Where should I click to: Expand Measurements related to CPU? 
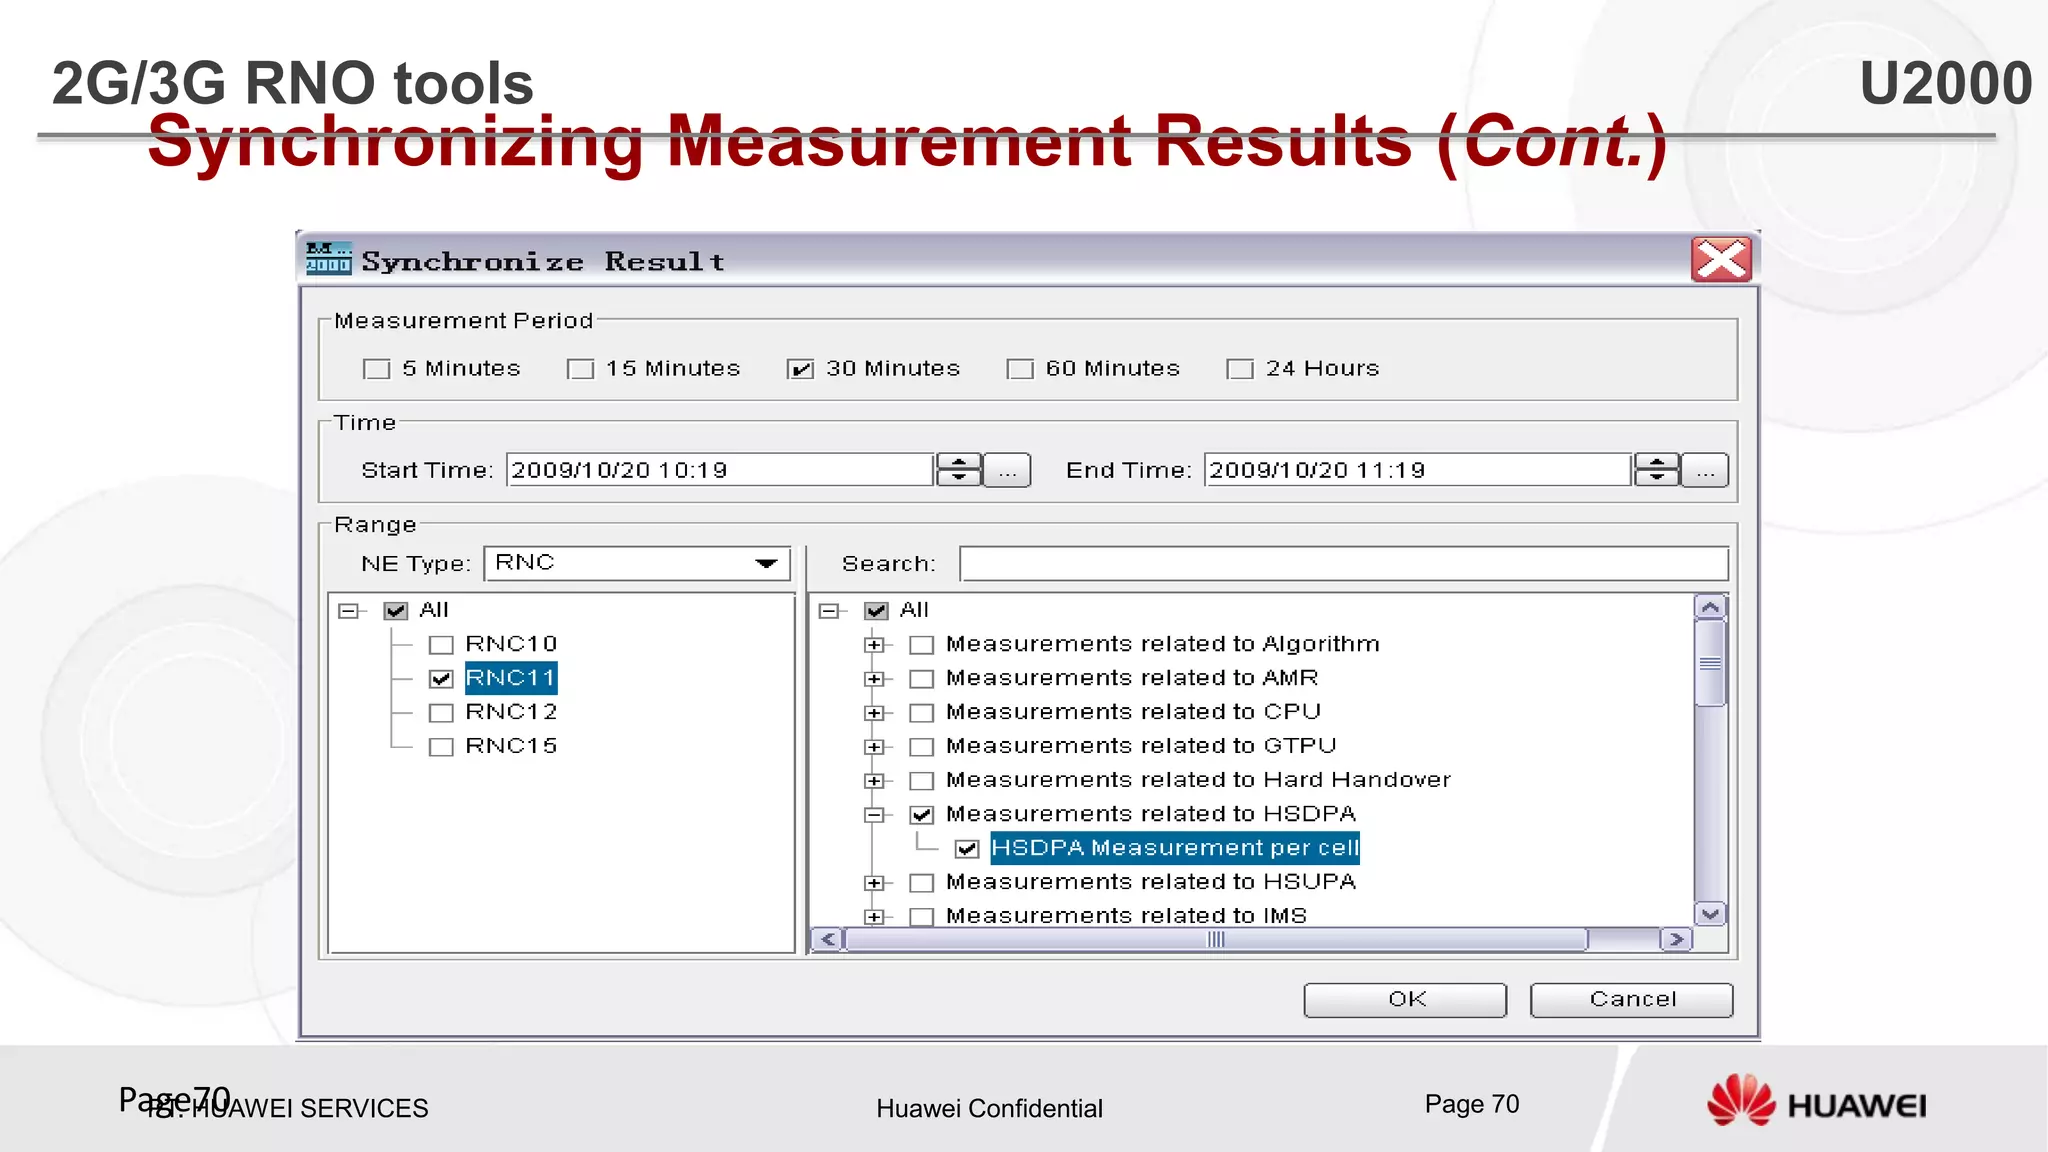click(x=875, y=713)
